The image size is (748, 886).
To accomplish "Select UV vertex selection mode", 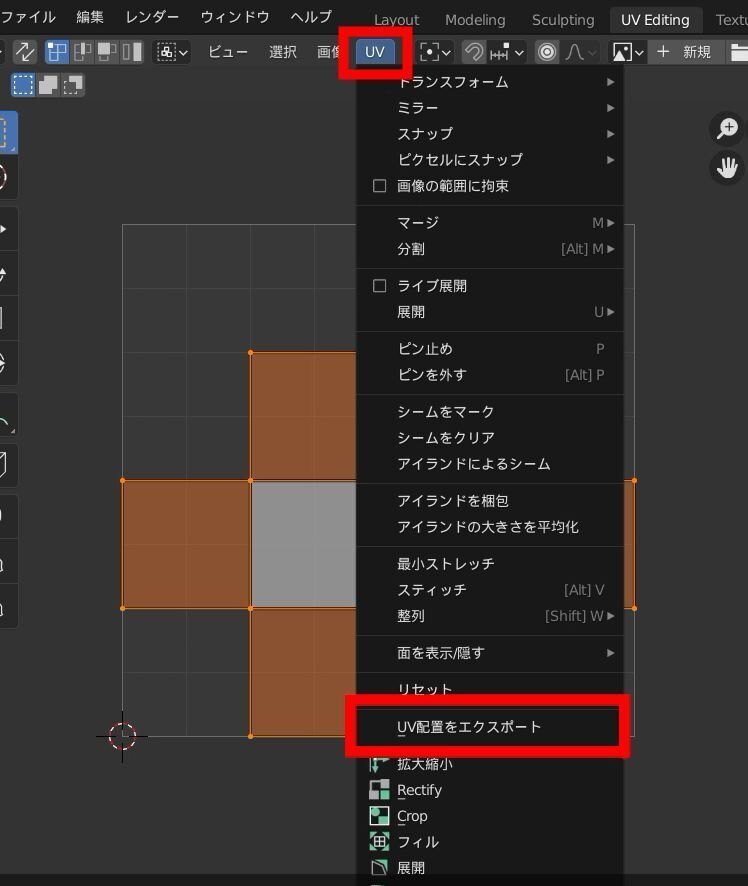I will point(56,52).
